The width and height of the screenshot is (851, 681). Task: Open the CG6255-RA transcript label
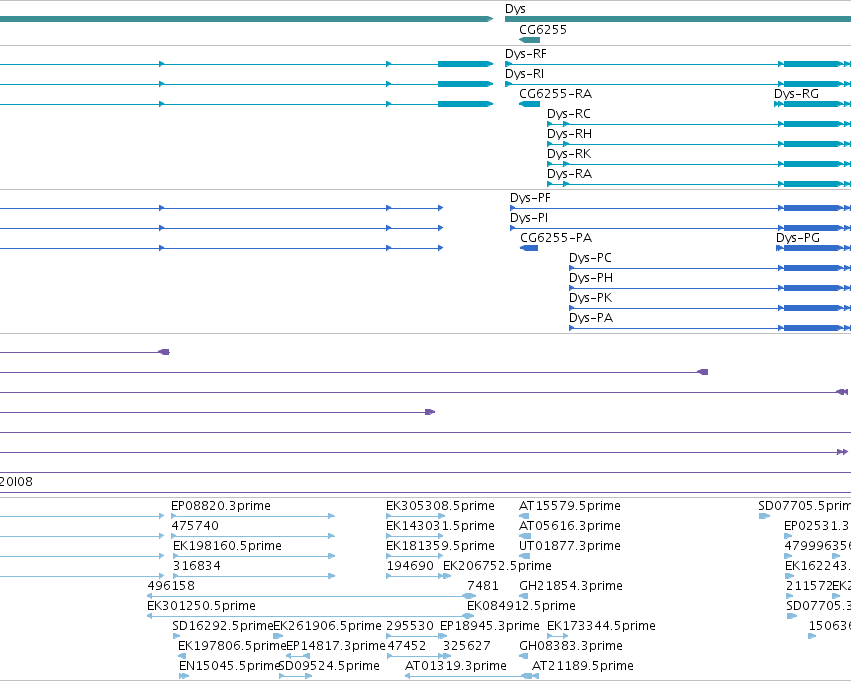tap(555, 94)
